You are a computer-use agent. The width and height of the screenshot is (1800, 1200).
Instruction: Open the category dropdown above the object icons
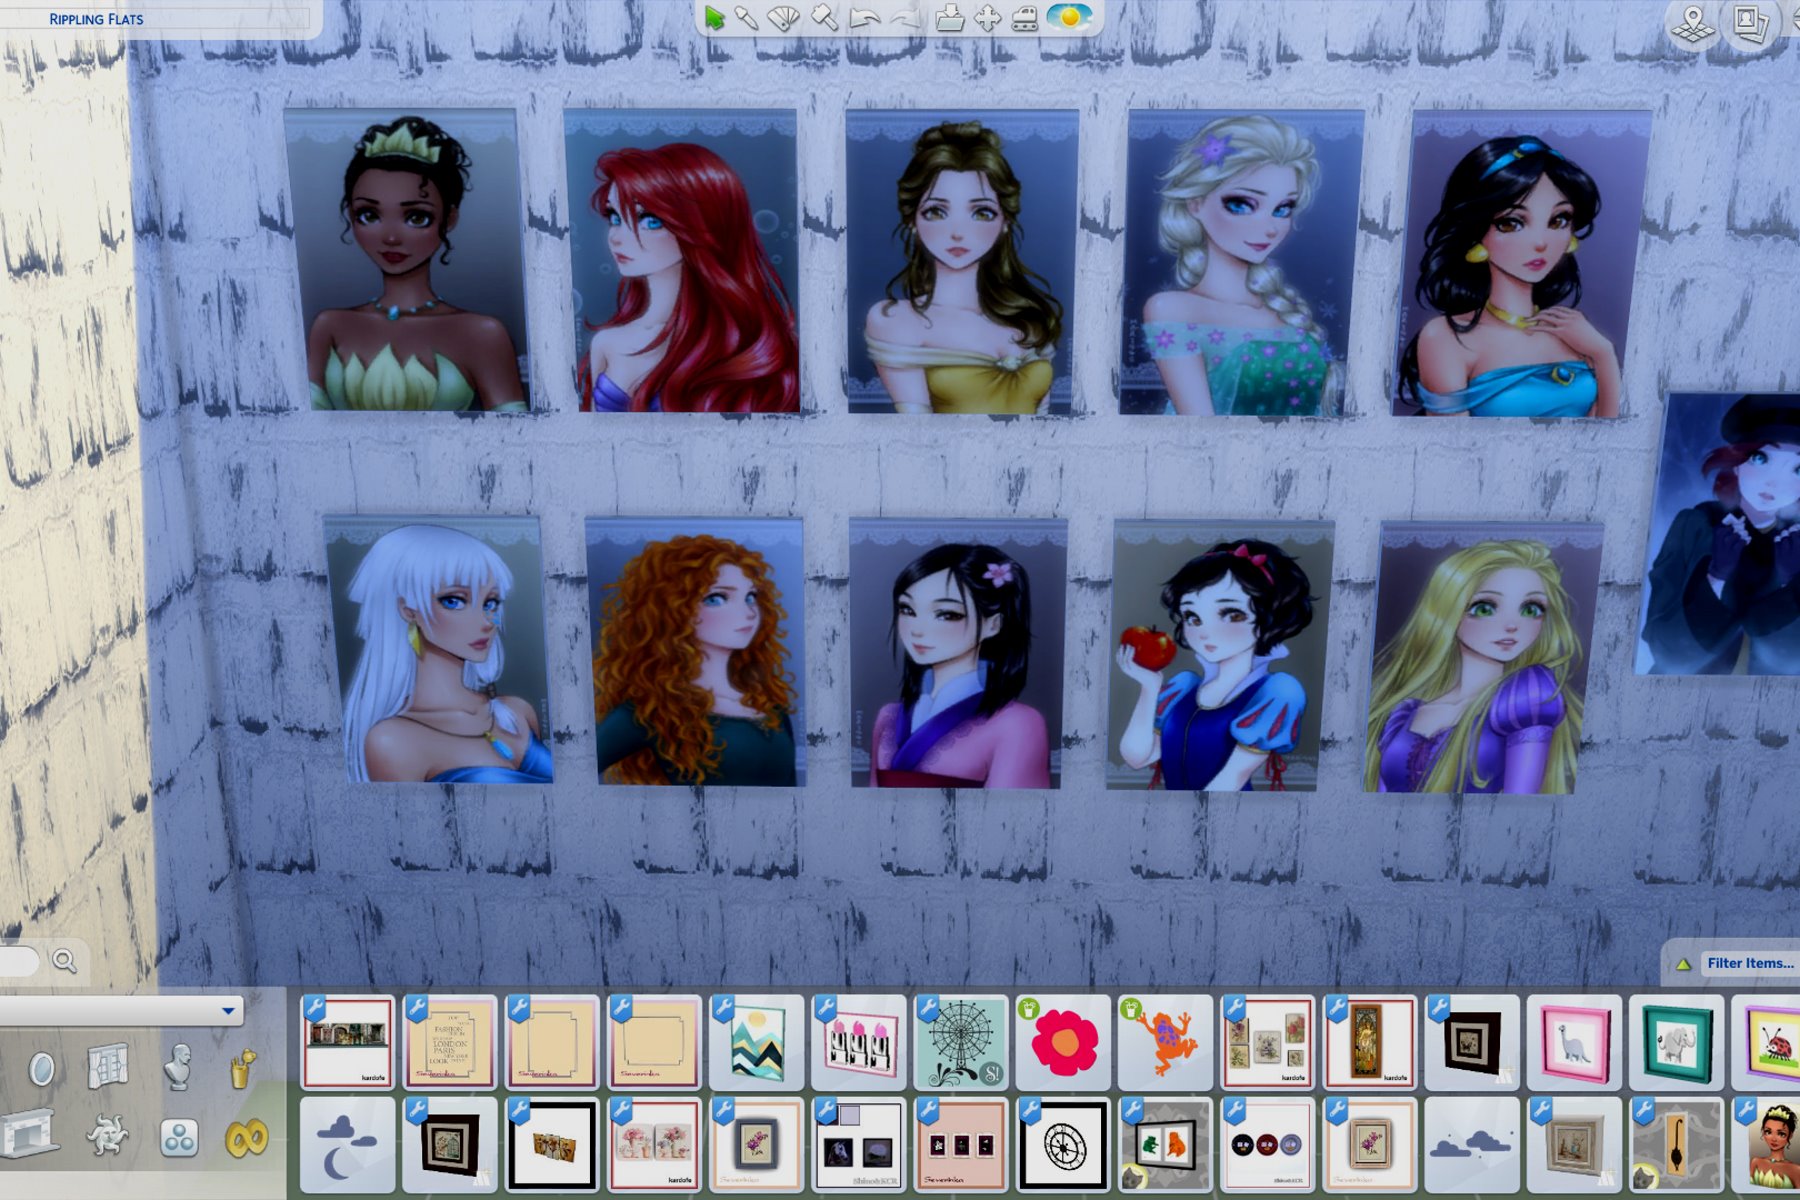pyautogui.click(x=120, y=1011)
